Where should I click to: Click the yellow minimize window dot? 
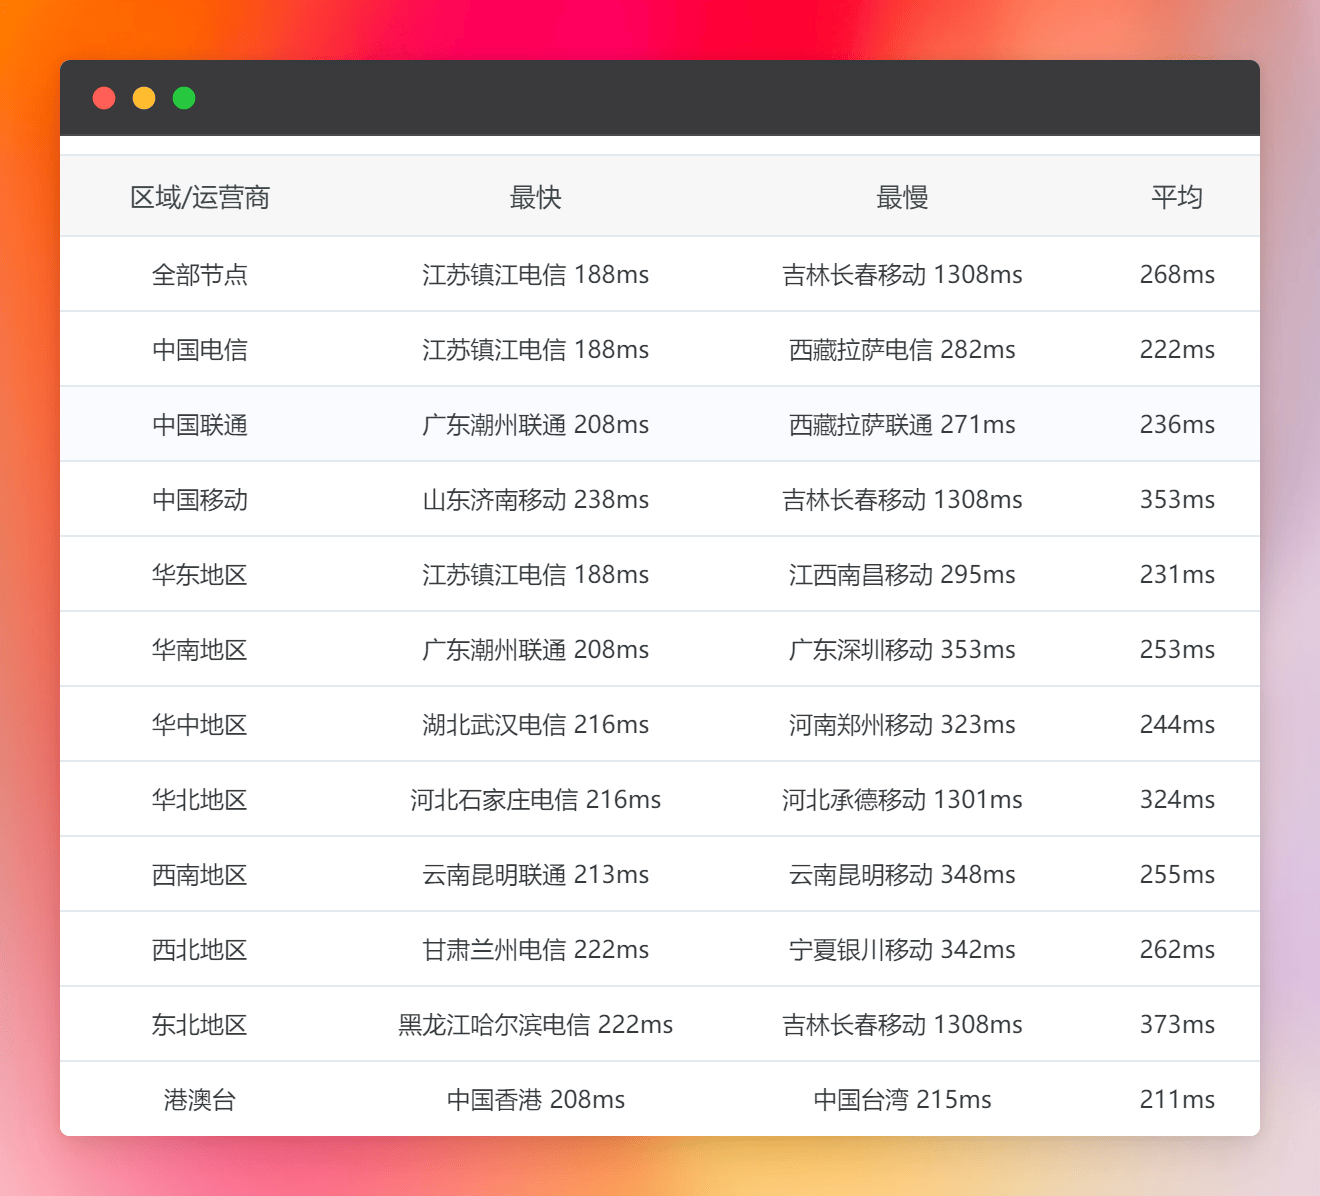point(144,98)
